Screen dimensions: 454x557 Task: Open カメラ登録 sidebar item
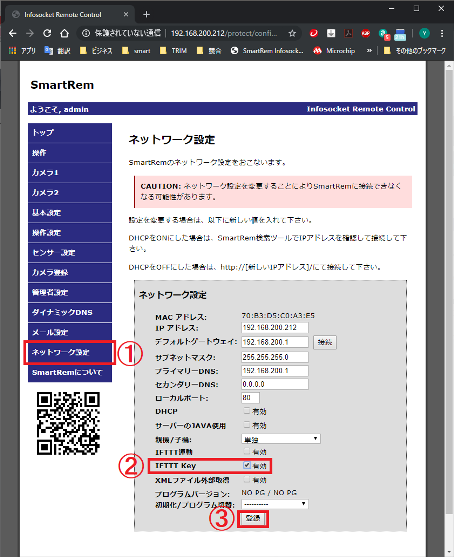pos(70,272)
